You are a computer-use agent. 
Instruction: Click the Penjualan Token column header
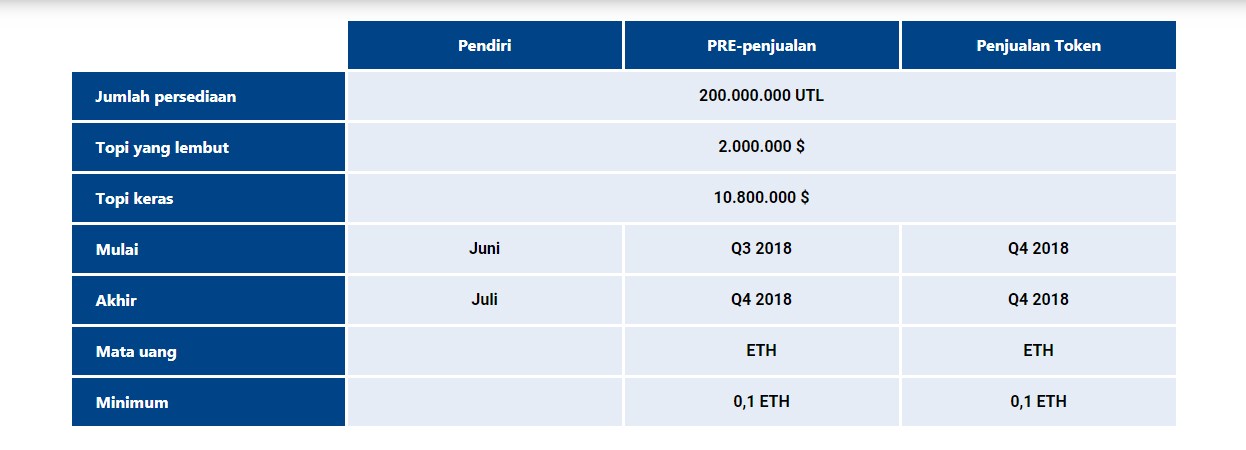click(x=1039, y=46)
